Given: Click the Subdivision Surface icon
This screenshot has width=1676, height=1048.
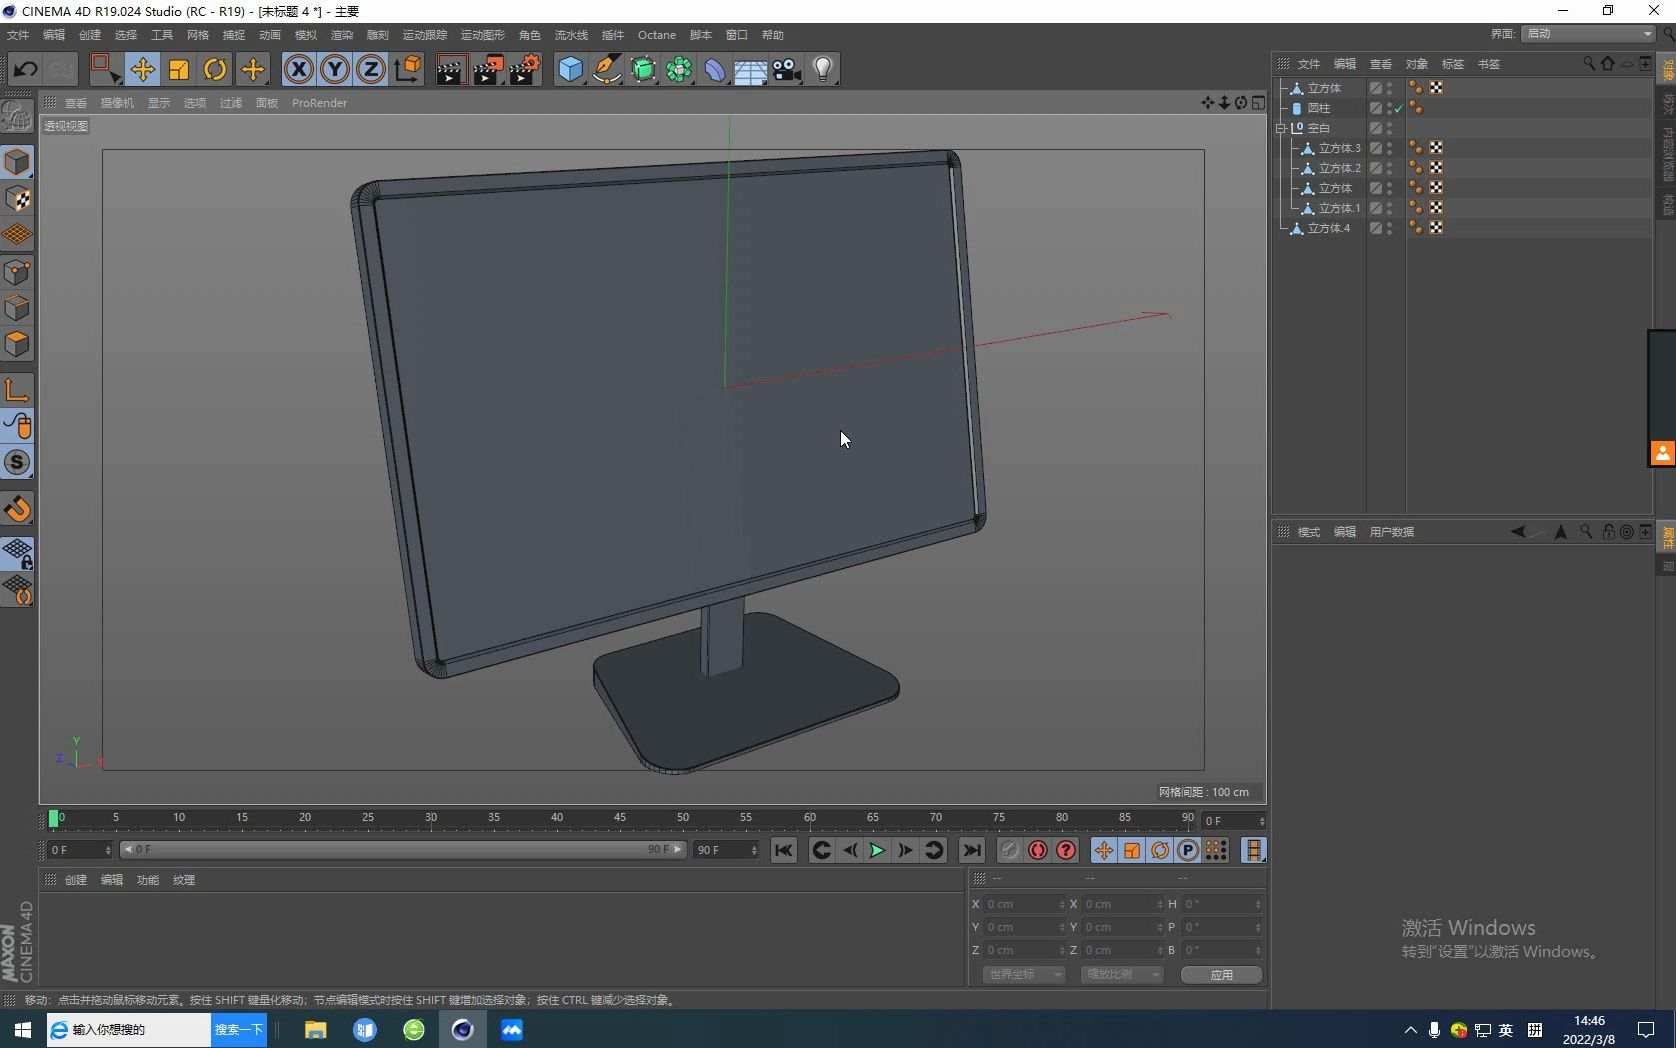Looking at the screenshot, I should click(x=643, y=69).
